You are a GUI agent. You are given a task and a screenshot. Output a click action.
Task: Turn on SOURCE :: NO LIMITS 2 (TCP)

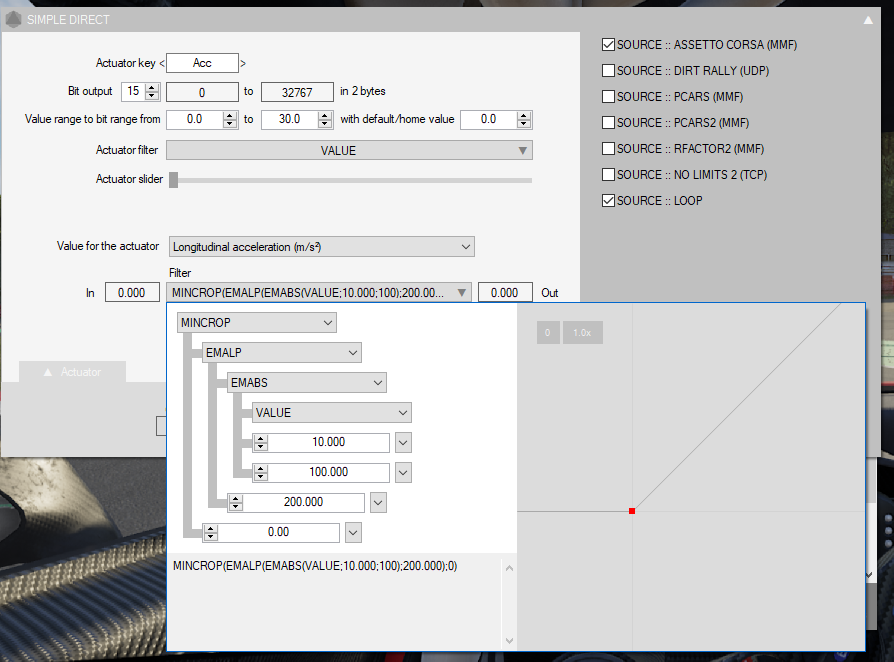[x=608, y=174]
